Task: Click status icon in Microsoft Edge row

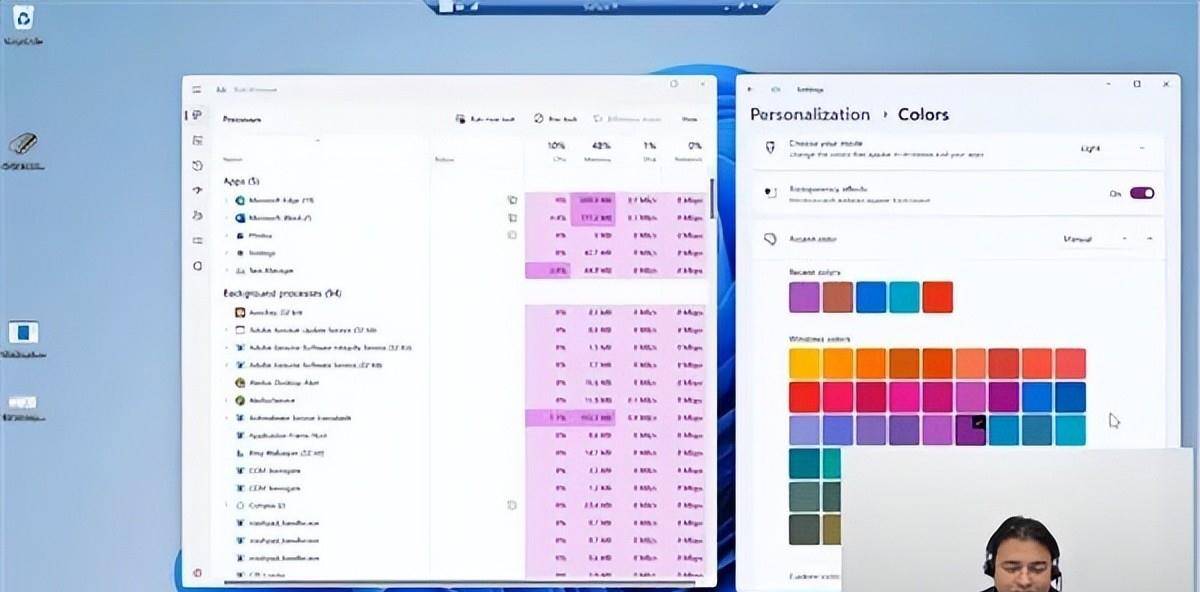Action: [512, 200]
